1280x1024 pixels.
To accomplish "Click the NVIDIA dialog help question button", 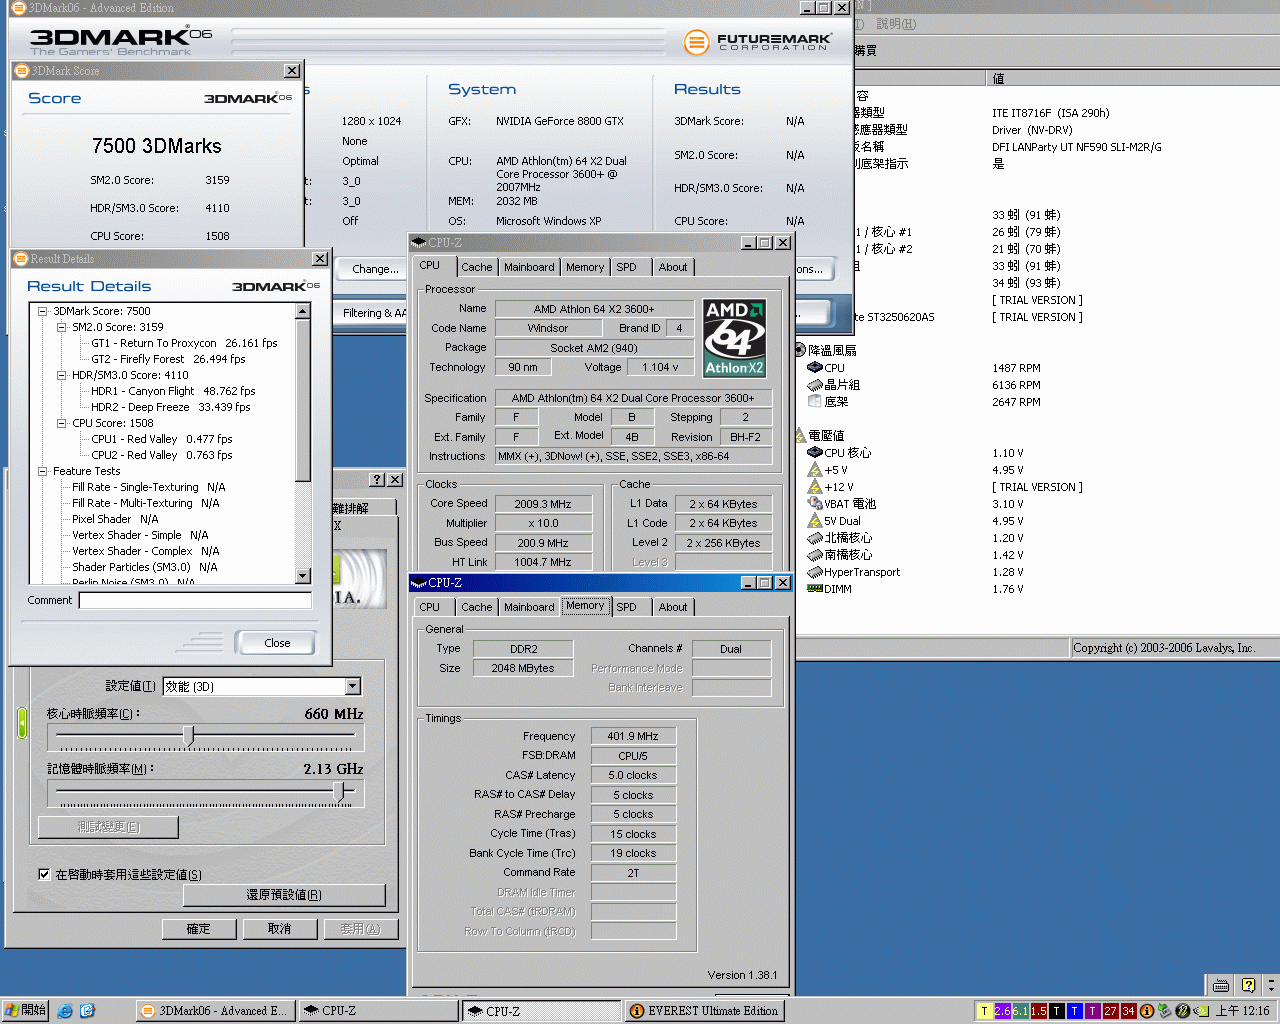I will (377, 480).
